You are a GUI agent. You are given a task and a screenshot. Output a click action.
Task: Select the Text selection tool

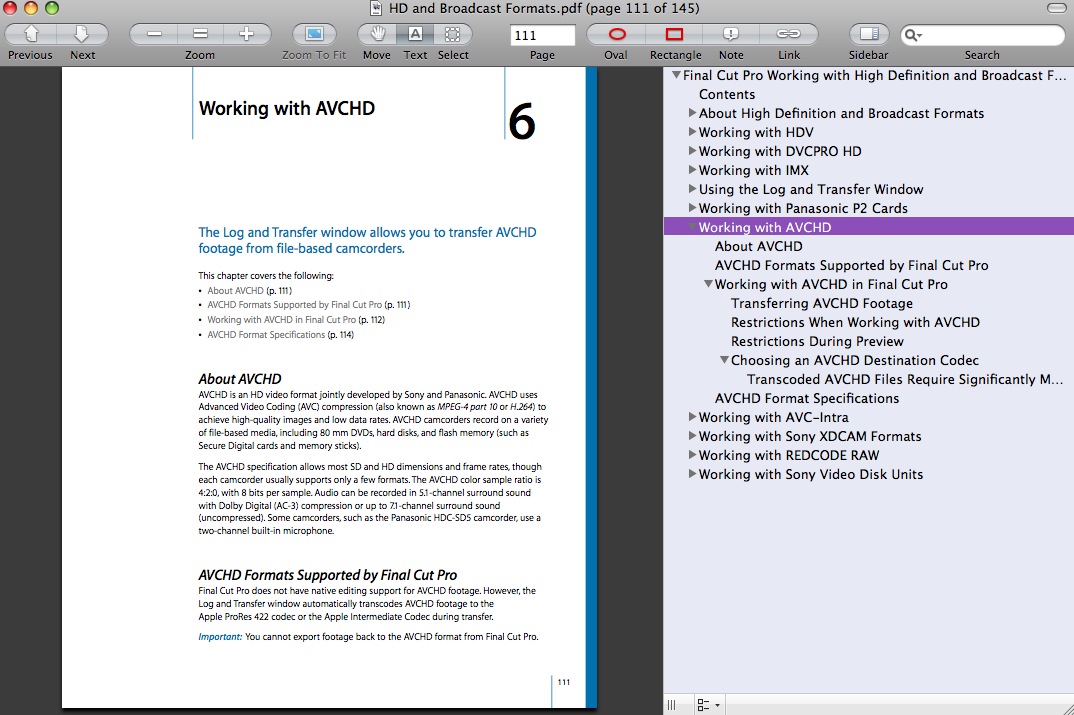(415, 34)
